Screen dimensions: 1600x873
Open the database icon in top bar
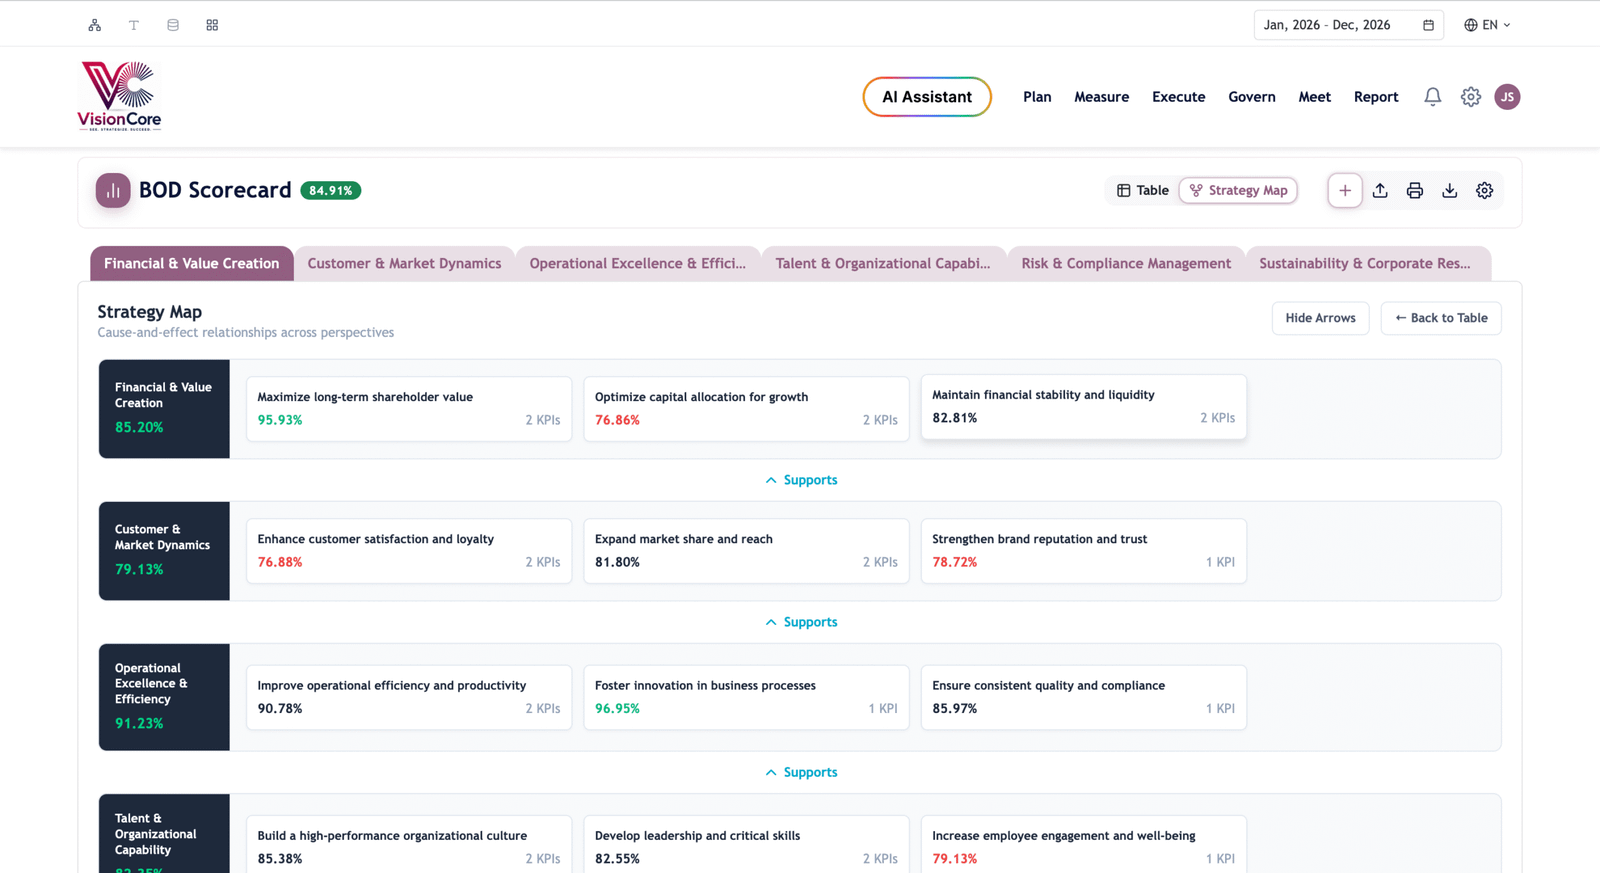173,25
